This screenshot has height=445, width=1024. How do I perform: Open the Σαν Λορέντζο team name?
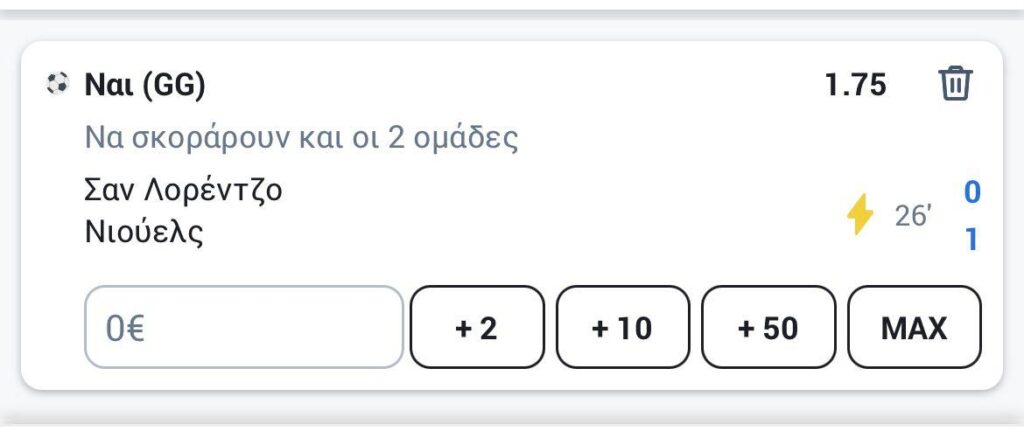click(184, 191)
